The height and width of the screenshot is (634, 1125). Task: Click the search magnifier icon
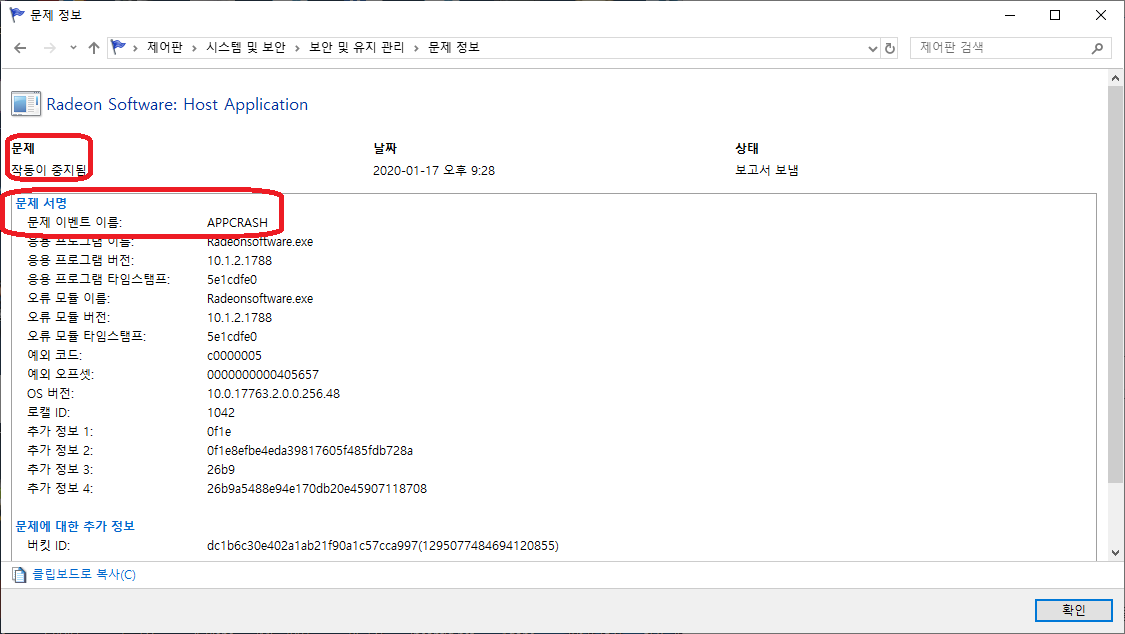point(1097,48)
